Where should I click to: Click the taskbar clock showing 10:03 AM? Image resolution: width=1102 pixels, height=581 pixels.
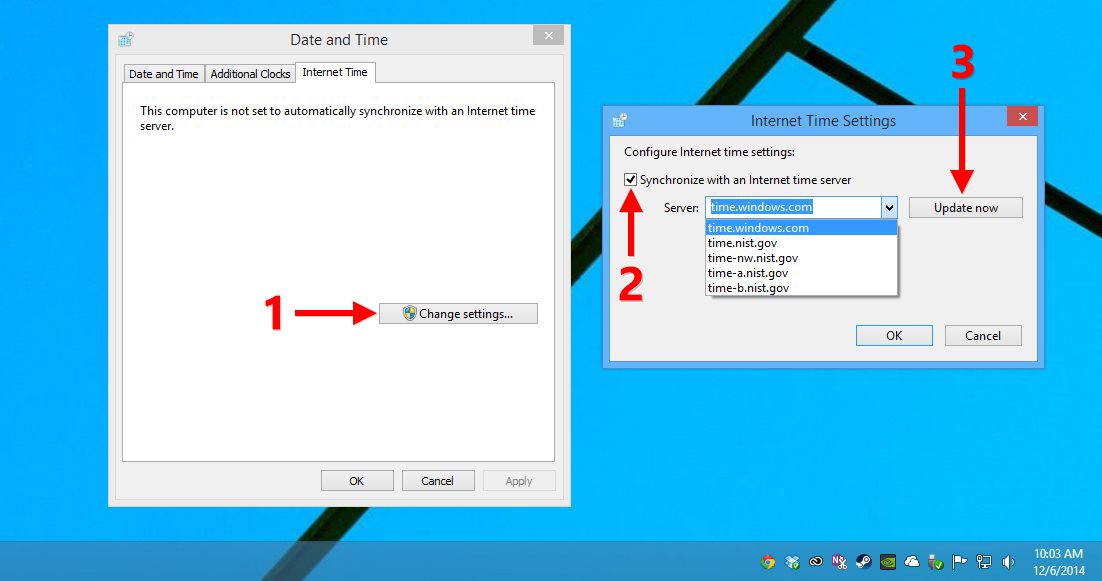(x=1058, y=561)
